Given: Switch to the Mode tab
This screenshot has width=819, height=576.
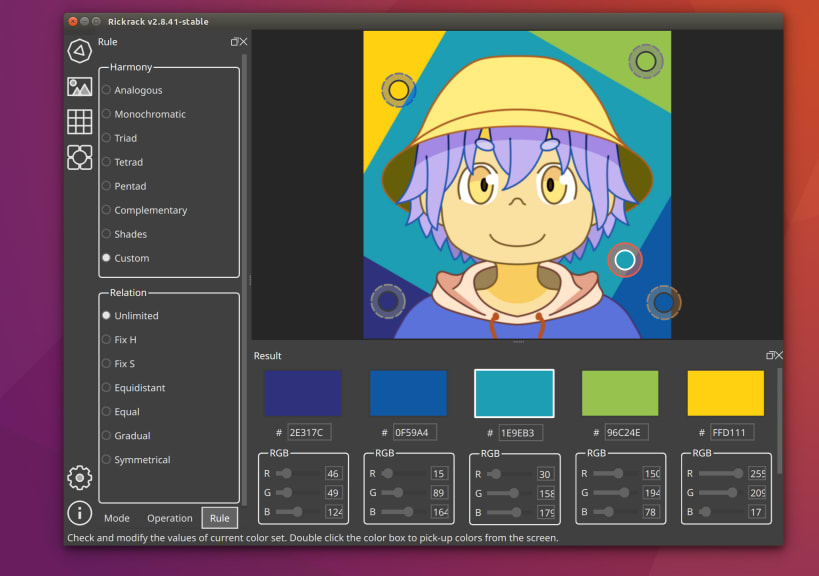Looking at the screenshot, I should [x=117, y=518].
